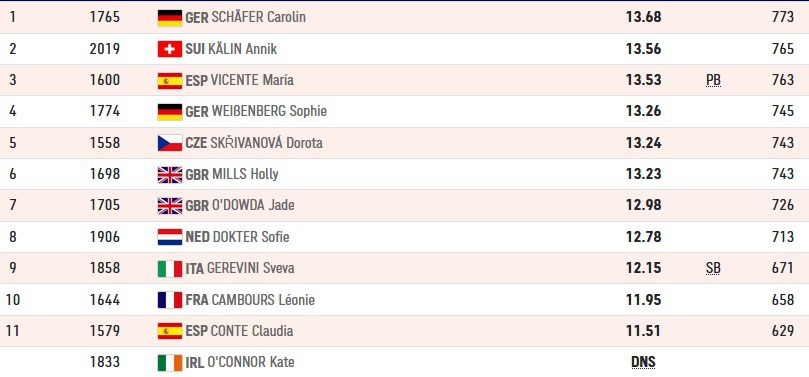Click the British flag next to MILLS Holly

pyautogui.click(x=170, y=174)
